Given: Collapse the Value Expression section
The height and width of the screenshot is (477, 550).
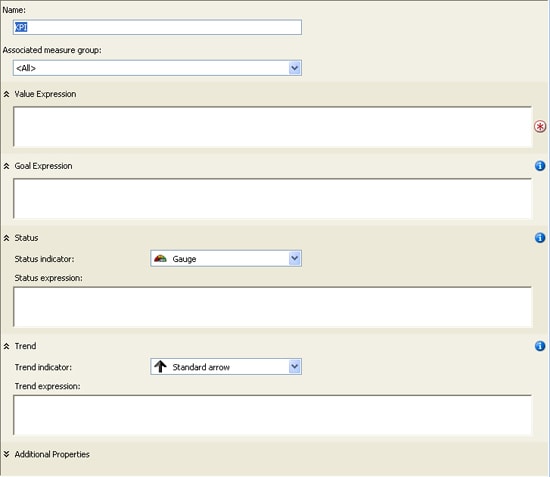Looking at the screenshot, I should tap(6, 94).
